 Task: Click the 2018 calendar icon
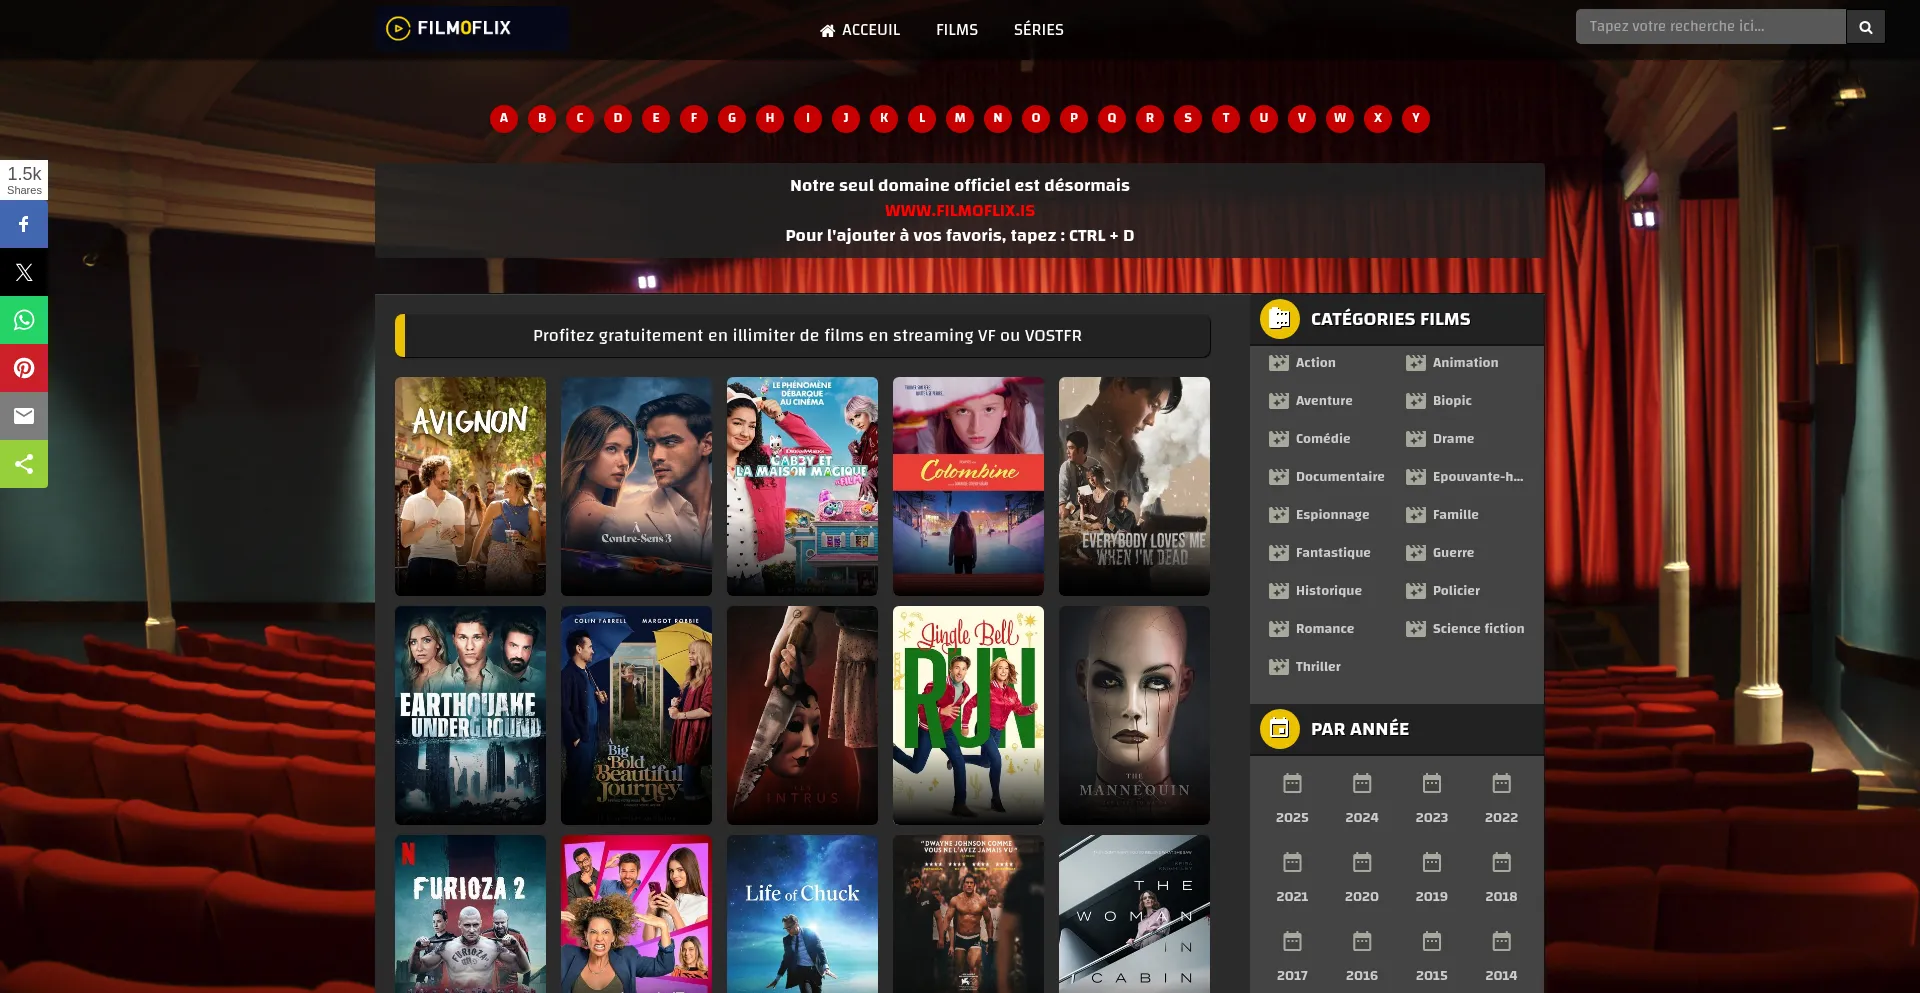click(x=1501, y=862)
